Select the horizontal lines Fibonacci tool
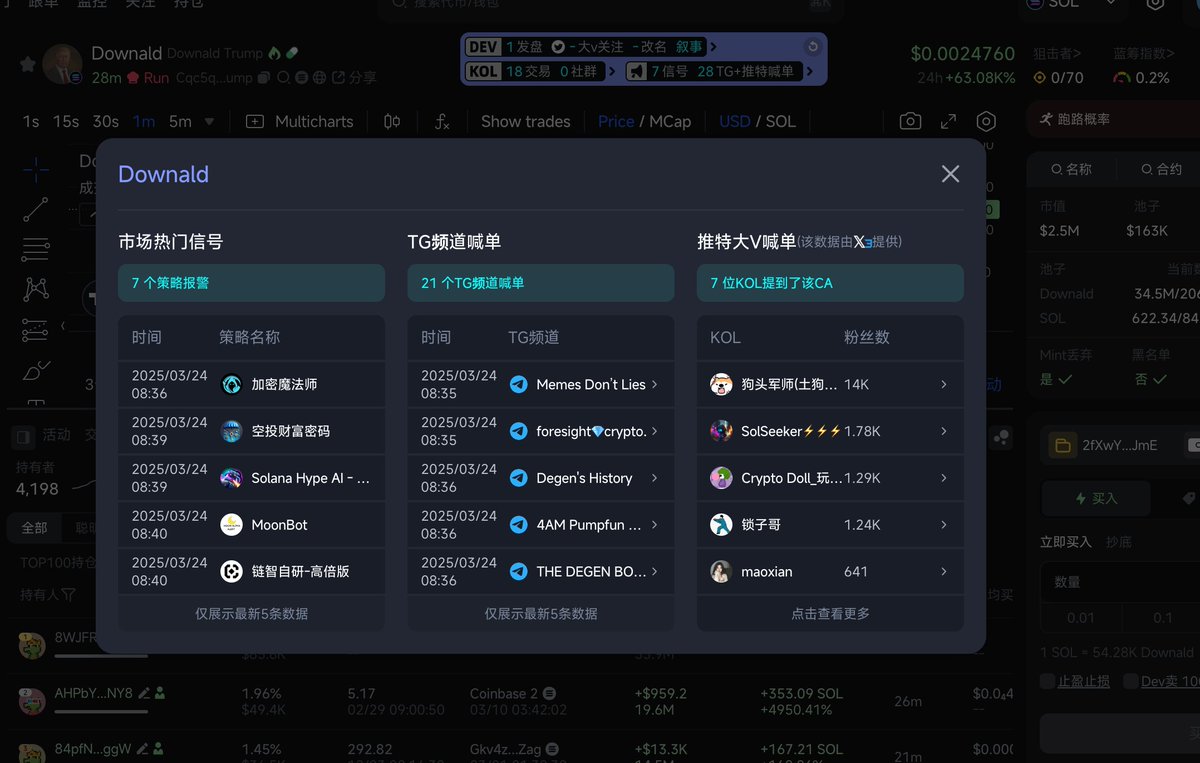Image resolution: width=1200 pixels, height=763 pixels. (36, 250)
